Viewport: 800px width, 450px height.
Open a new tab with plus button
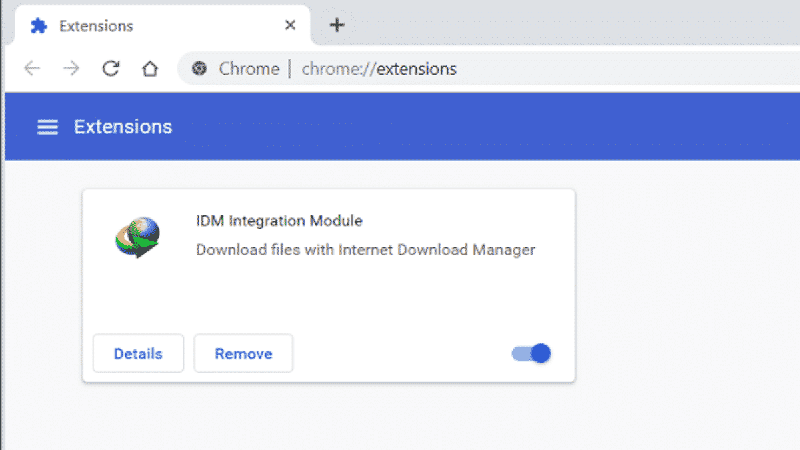pyautogui.click(x=337, y=25)
